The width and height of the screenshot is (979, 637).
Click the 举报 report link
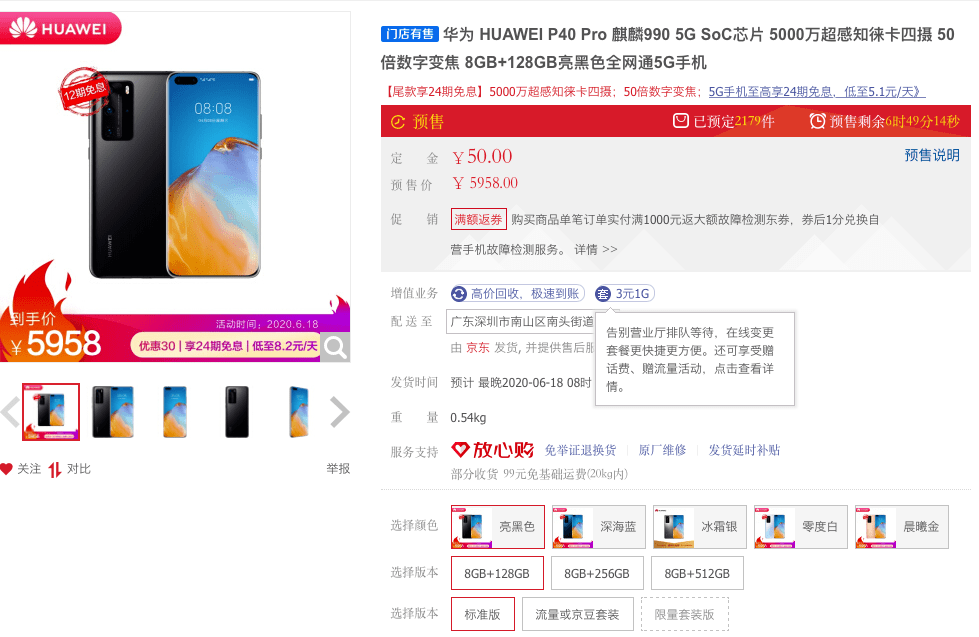(x=338, y=468)
